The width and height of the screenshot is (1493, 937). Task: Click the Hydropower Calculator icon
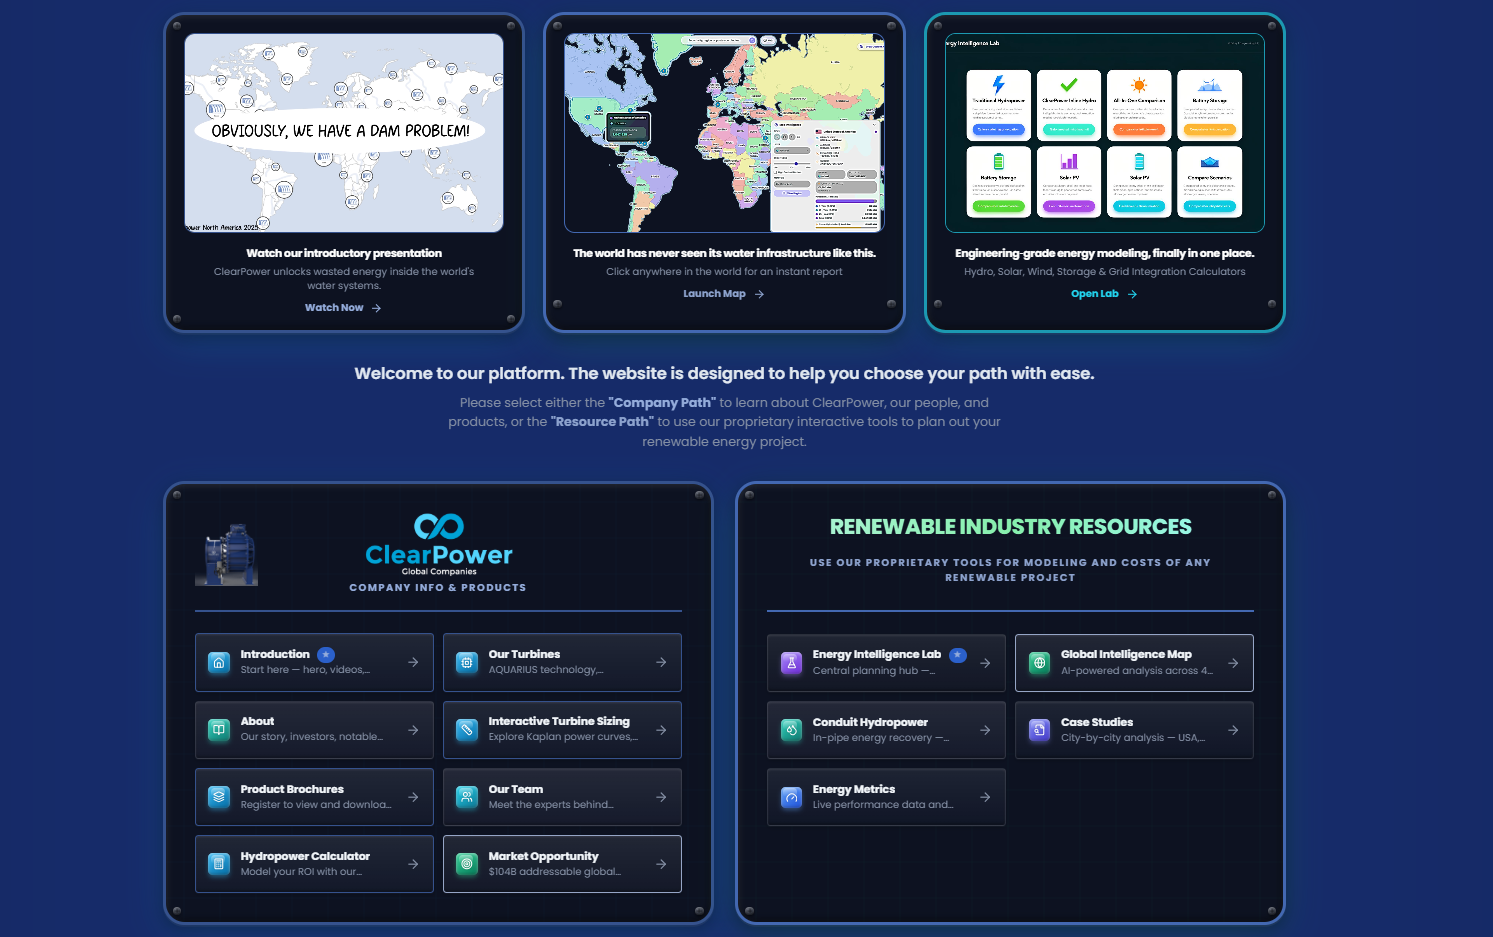tap(219, 864)
